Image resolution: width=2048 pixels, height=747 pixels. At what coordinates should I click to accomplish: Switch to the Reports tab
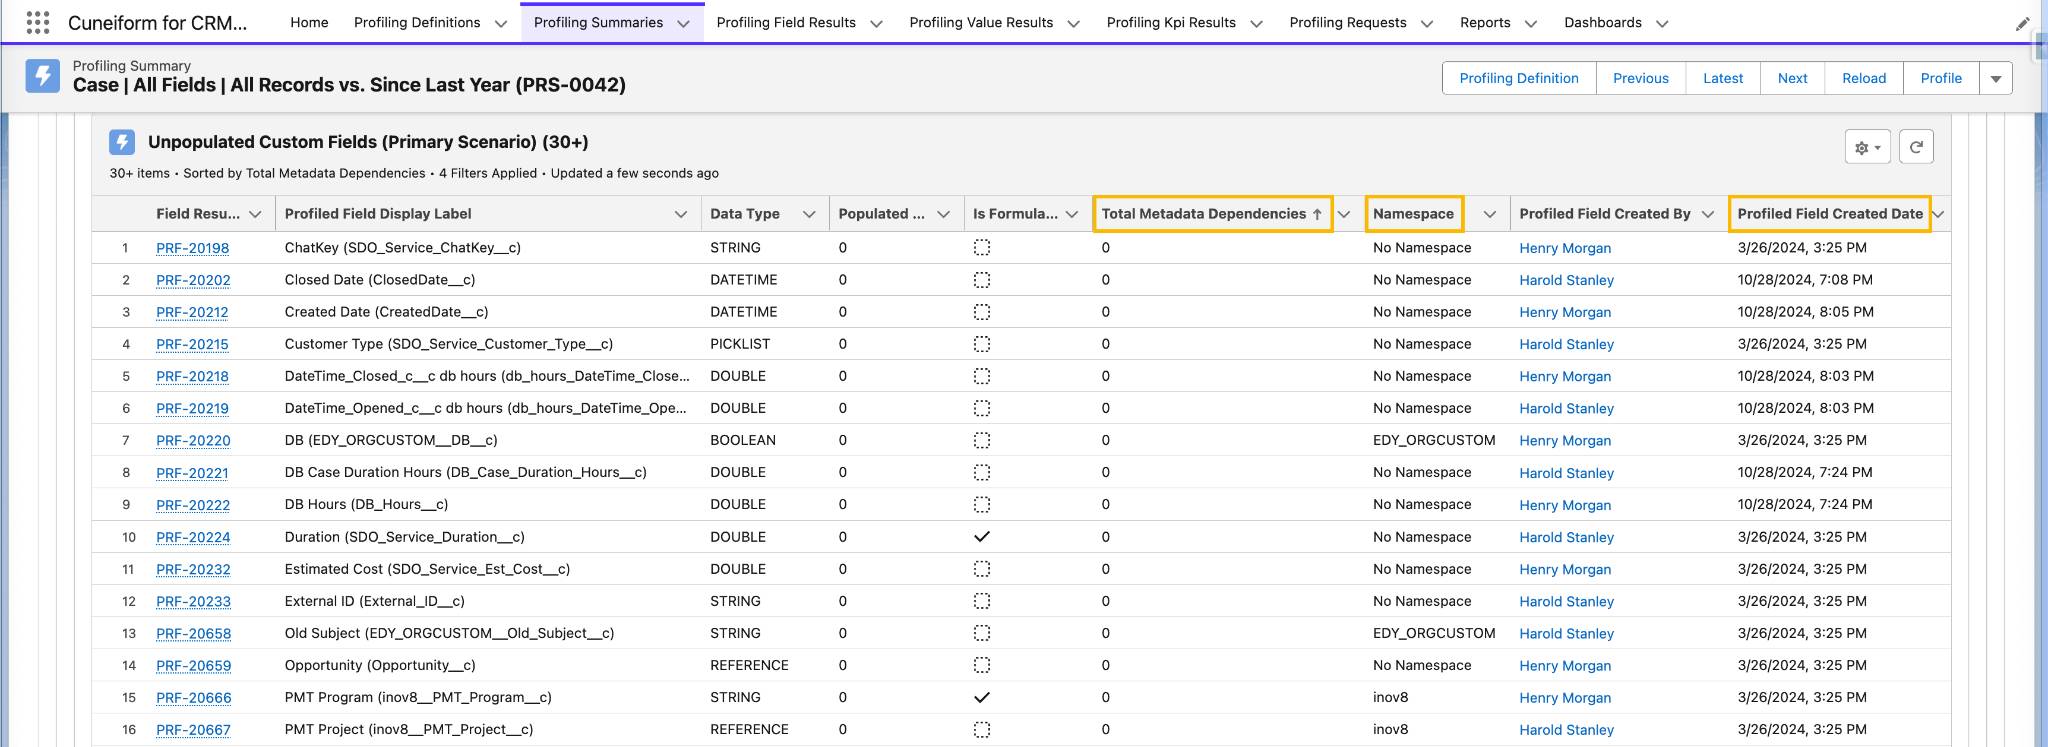1485,22
